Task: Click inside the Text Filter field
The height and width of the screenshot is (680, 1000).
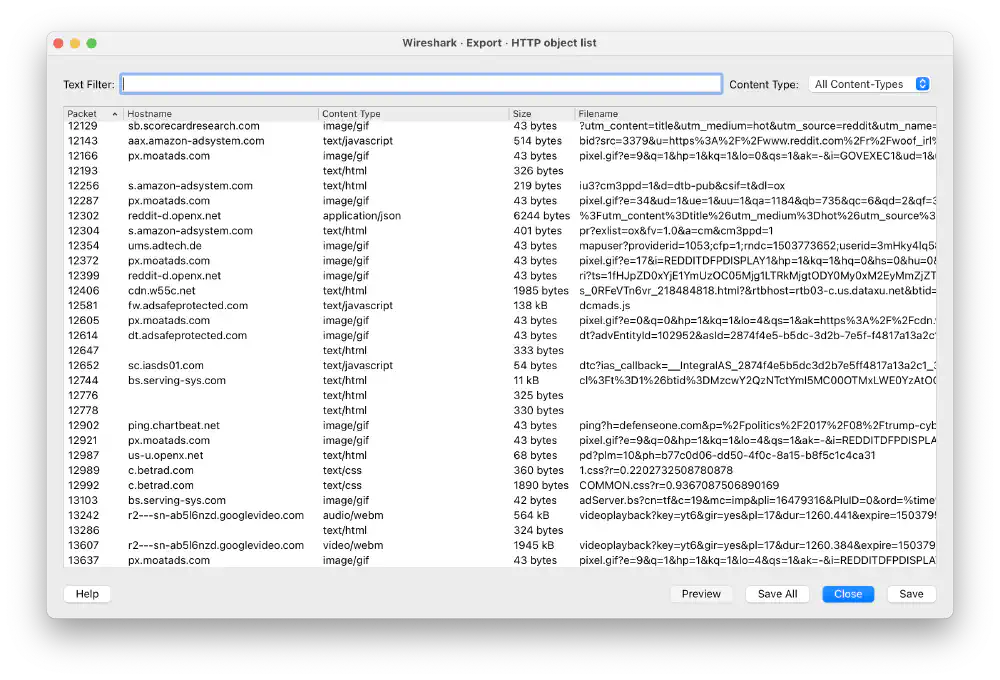Action: coord(420,83)
